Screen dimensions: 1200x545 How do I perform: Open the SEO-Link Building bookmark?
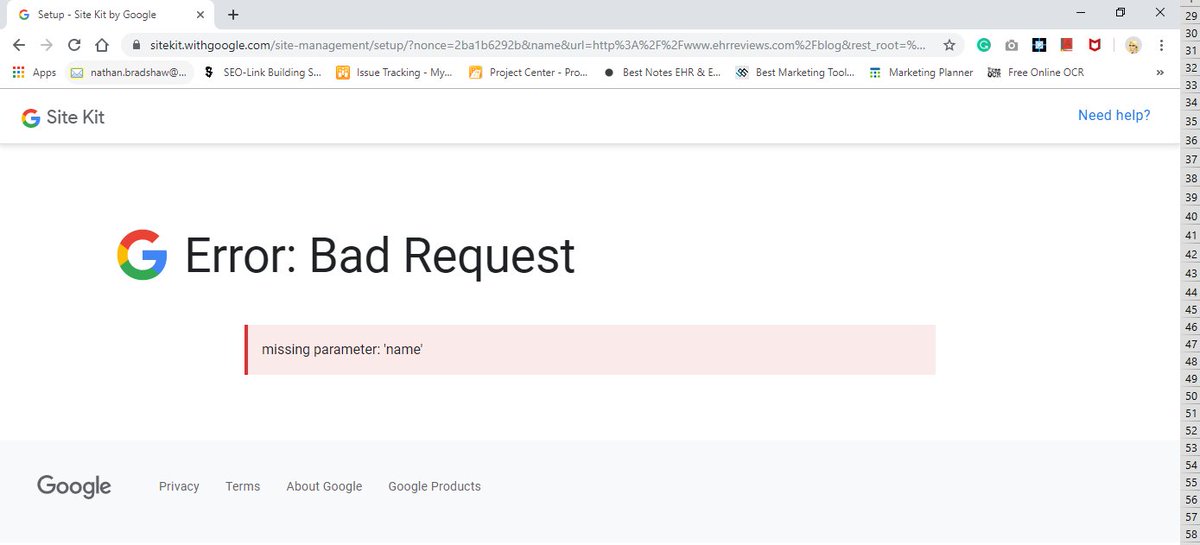(262, 72)
